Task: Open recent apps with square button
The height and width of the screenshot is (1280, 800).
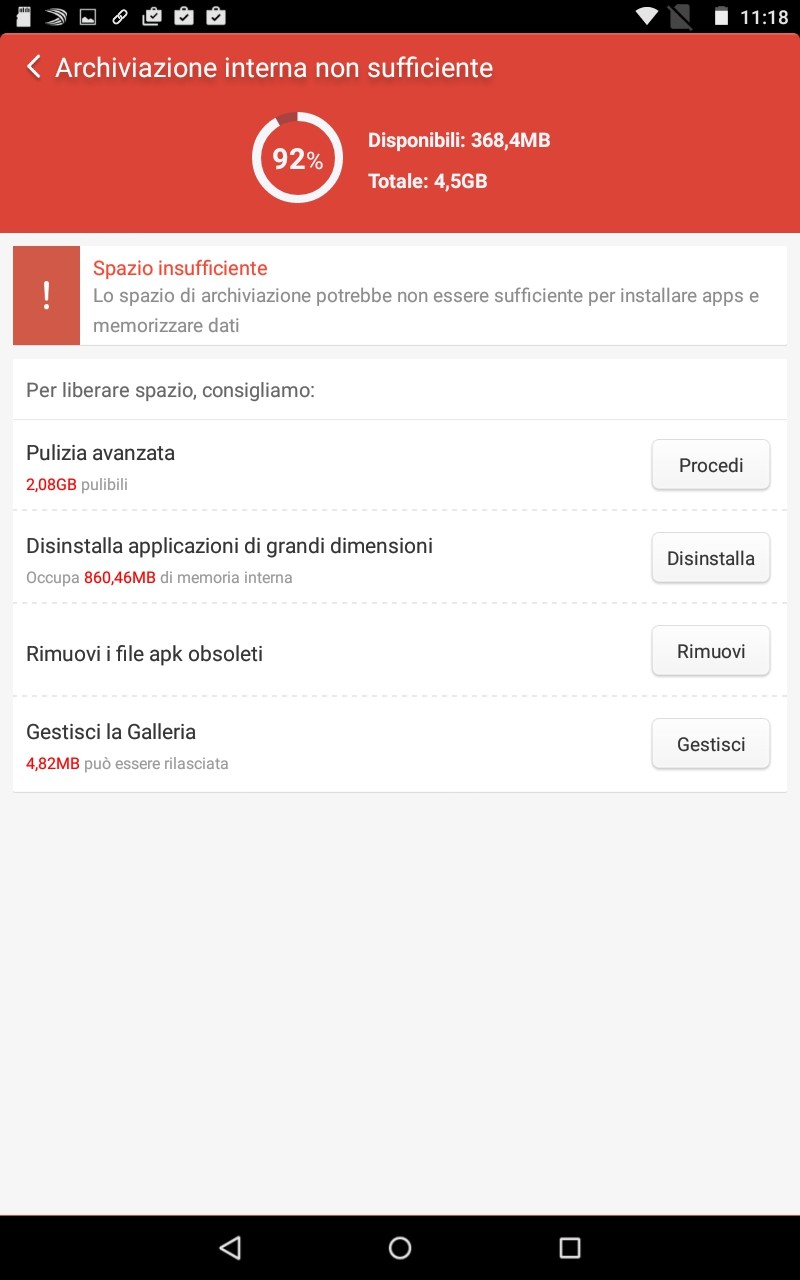Action: click(570, 1247)
